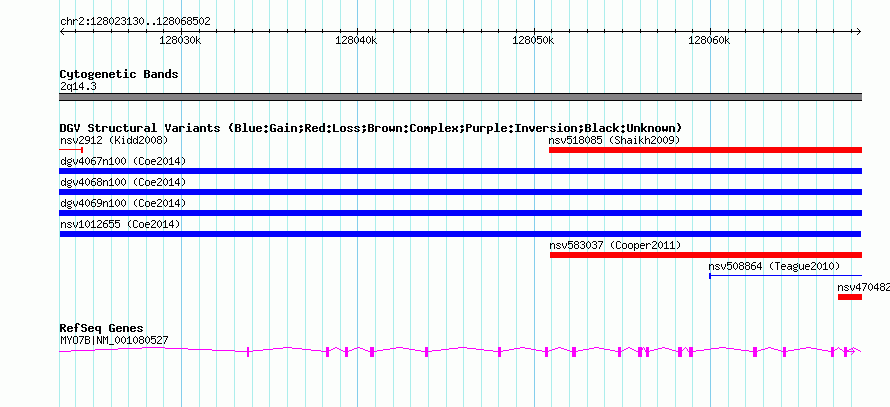Click the blue dgv4068n100 gain bar

tap(461, 192)
